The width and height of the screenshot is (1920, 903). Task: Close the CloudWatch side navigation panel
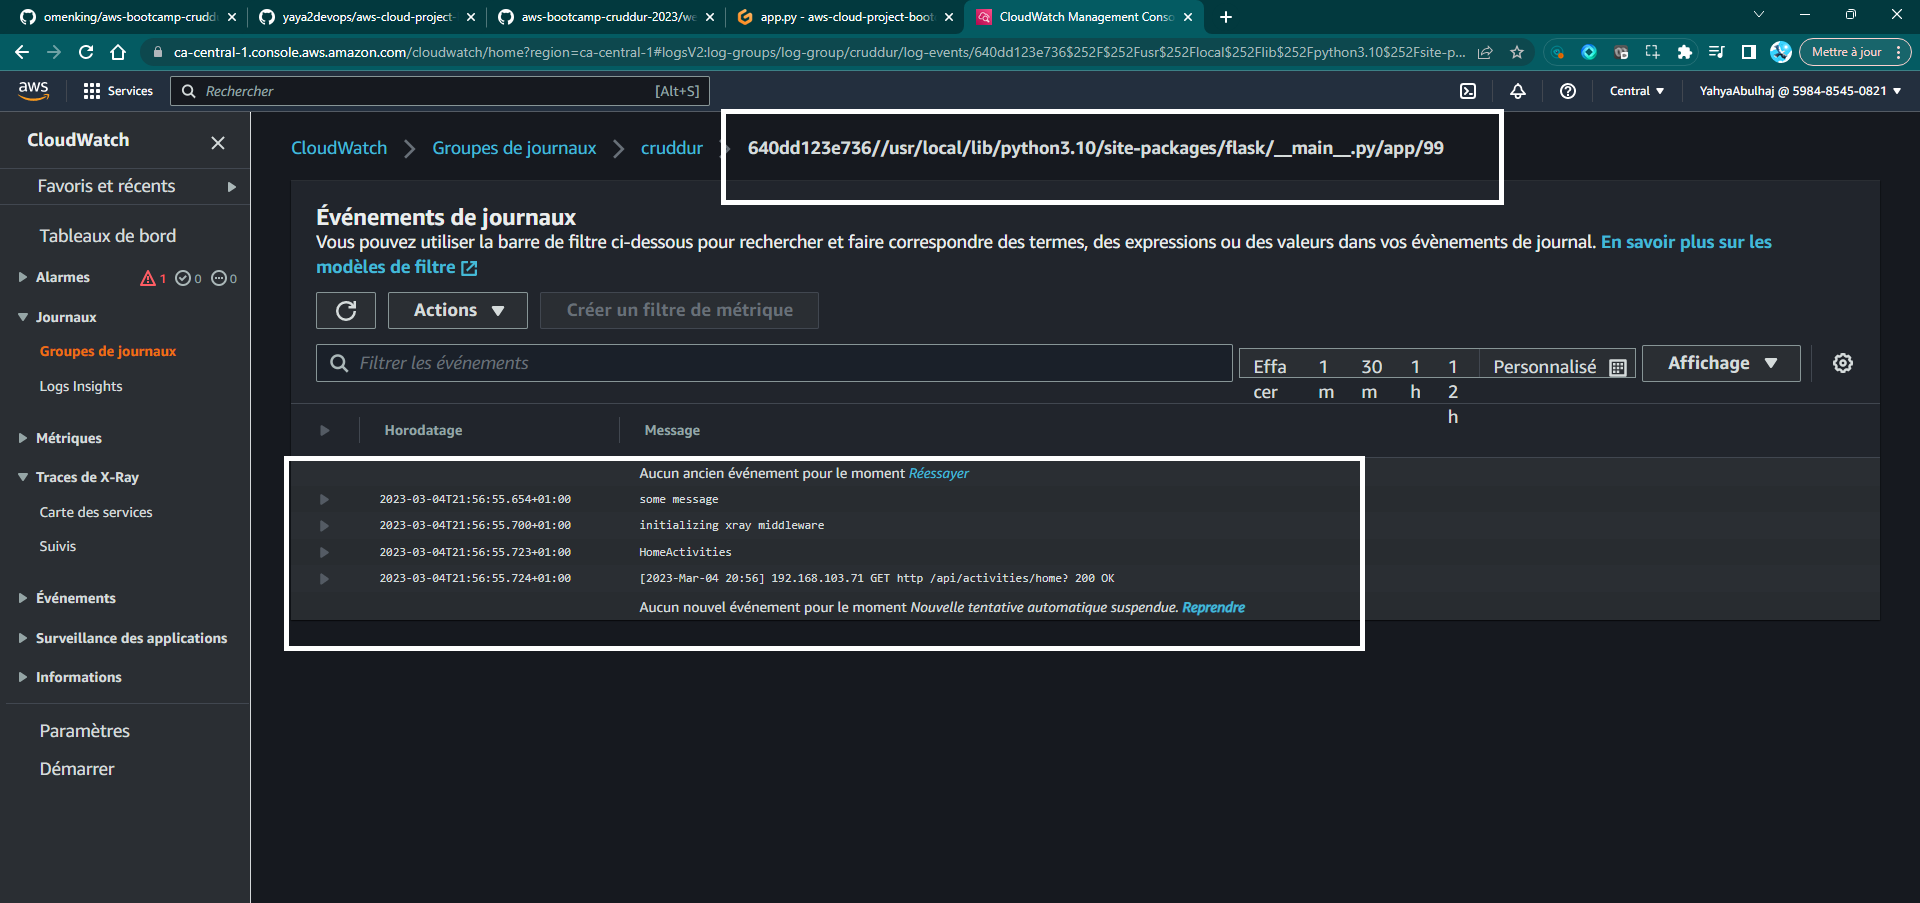click(218, 142)
